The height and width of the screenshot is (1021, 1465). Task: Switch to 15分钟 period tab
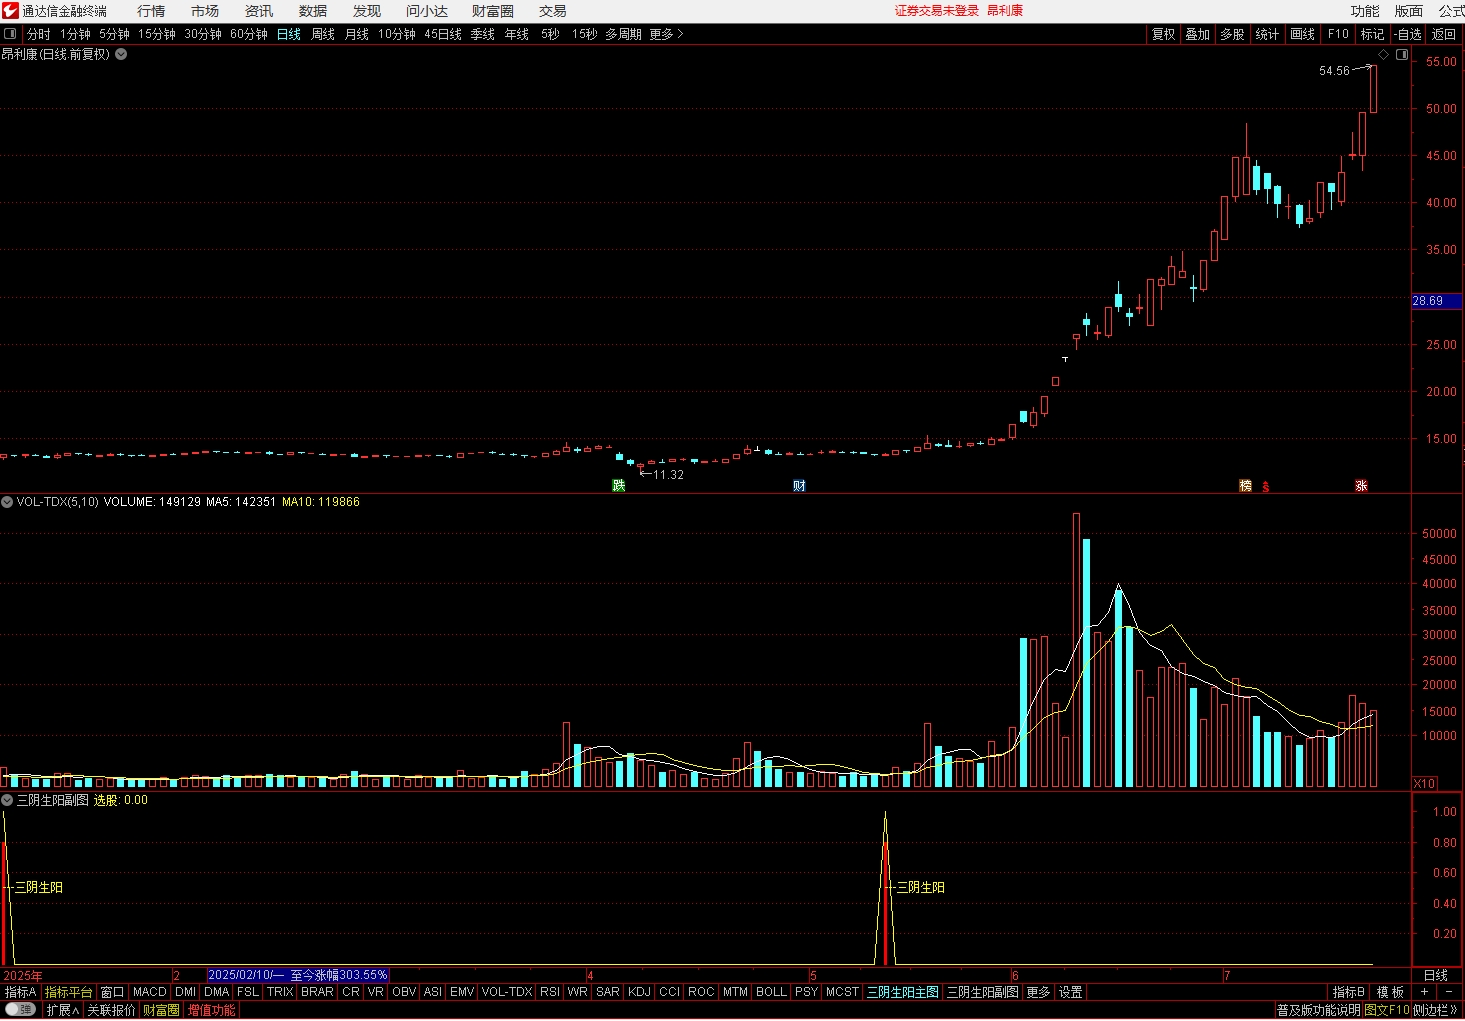(x=157, y=34)
